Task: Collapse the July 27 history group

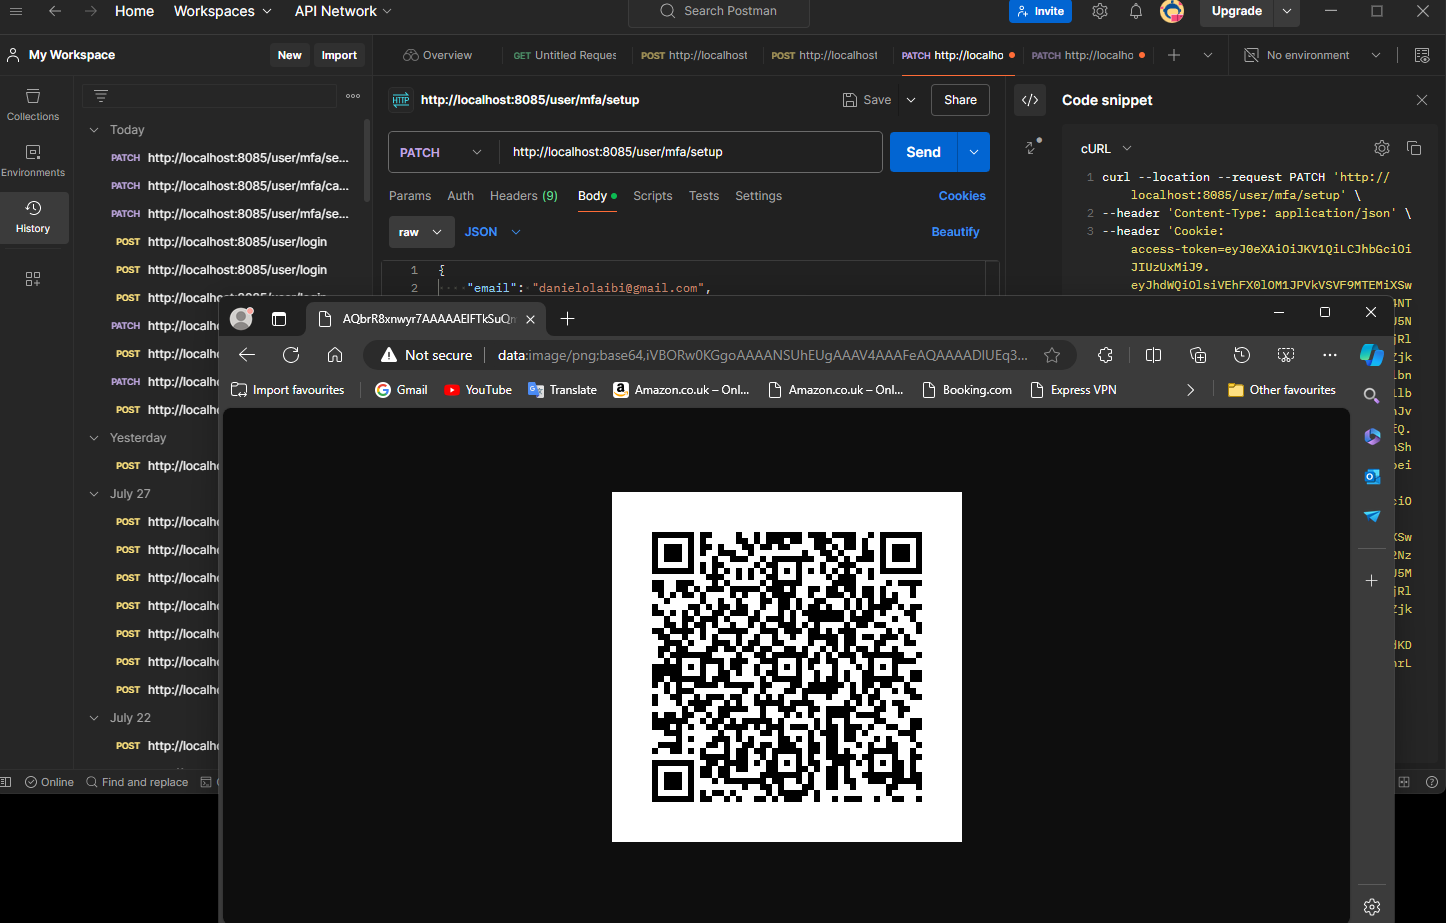Action: tap(94, 494)
